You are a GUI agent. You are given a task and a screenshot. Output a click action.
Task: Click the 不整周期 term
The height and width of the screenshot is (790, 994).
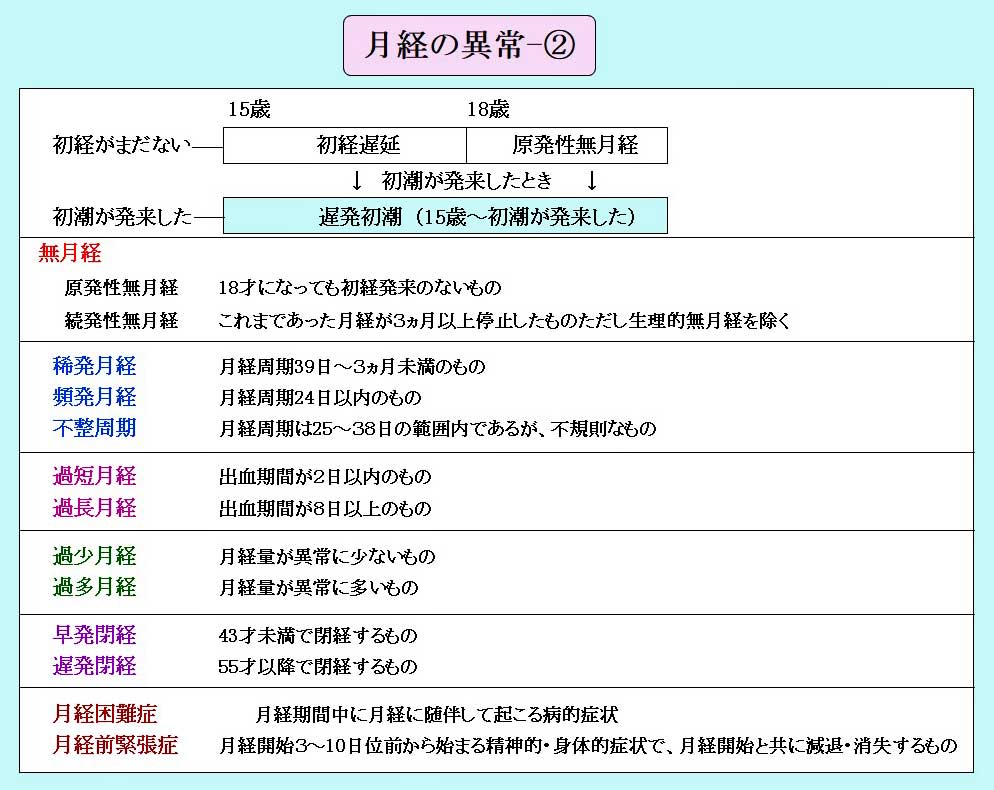pyautogui.click(x=94, y=428)
